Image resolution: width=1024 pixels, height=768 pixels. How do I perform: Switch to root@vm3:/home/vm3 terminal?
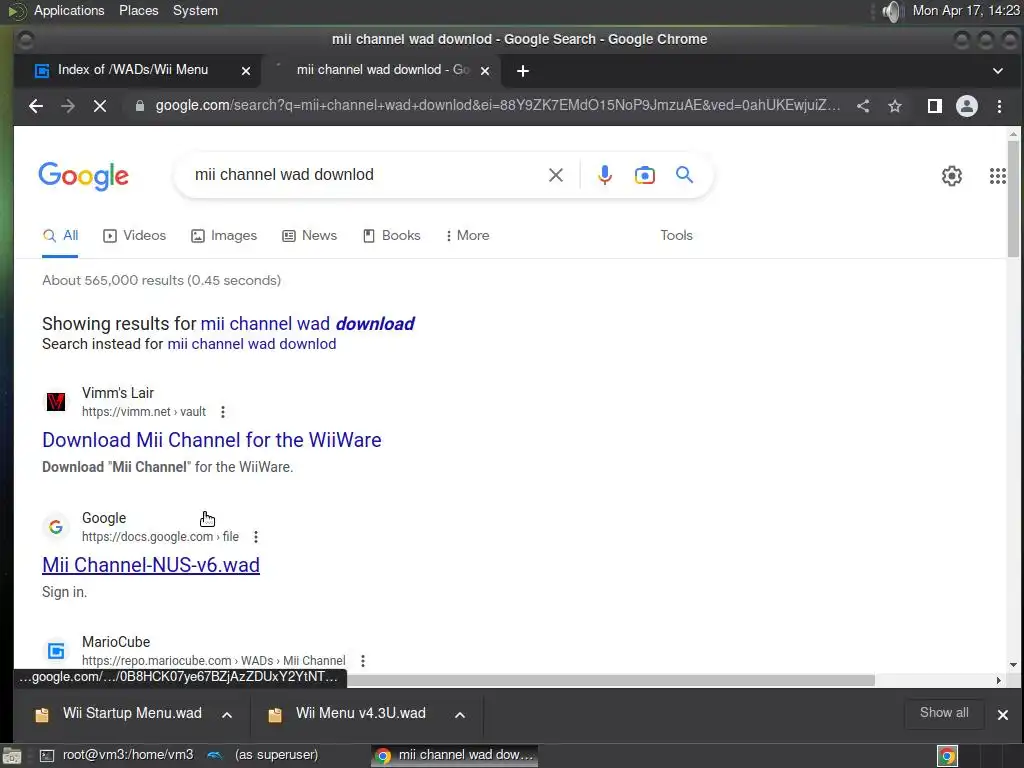(x=117, y=756)
